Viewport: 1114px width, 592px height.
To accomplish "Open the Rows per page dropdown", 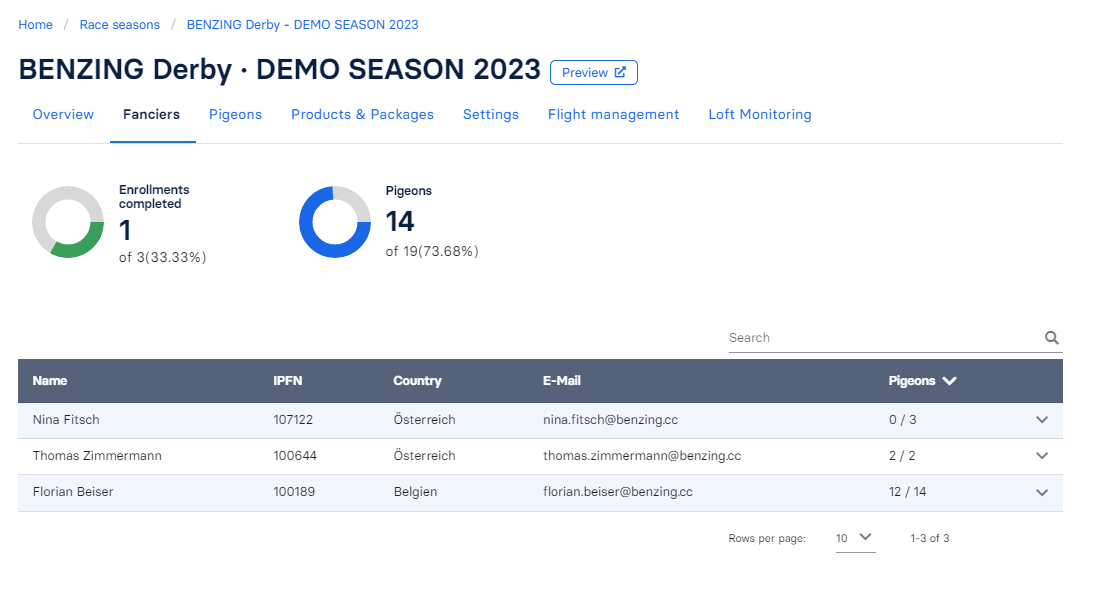I will click(855, 538).
